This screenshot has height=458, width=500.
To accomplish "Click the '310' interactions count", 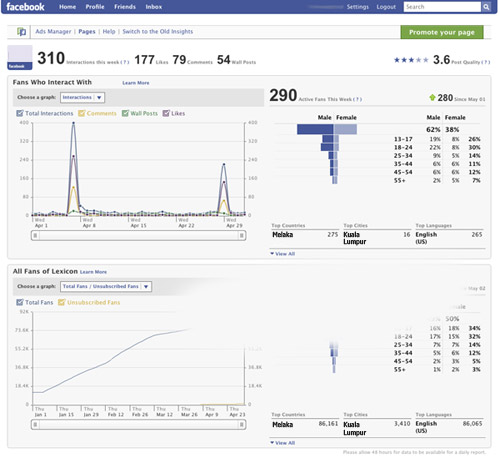I will 51,58.
